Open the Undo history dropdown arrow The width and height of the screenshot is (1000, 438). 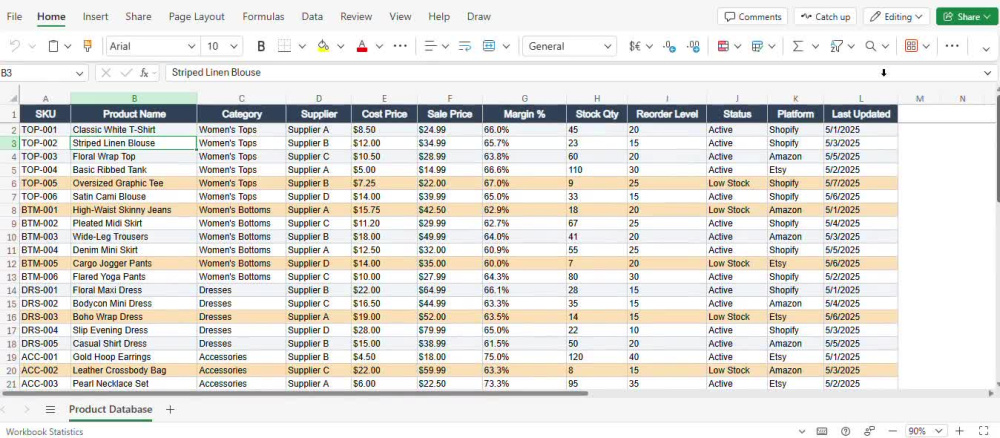click(33, 46)
